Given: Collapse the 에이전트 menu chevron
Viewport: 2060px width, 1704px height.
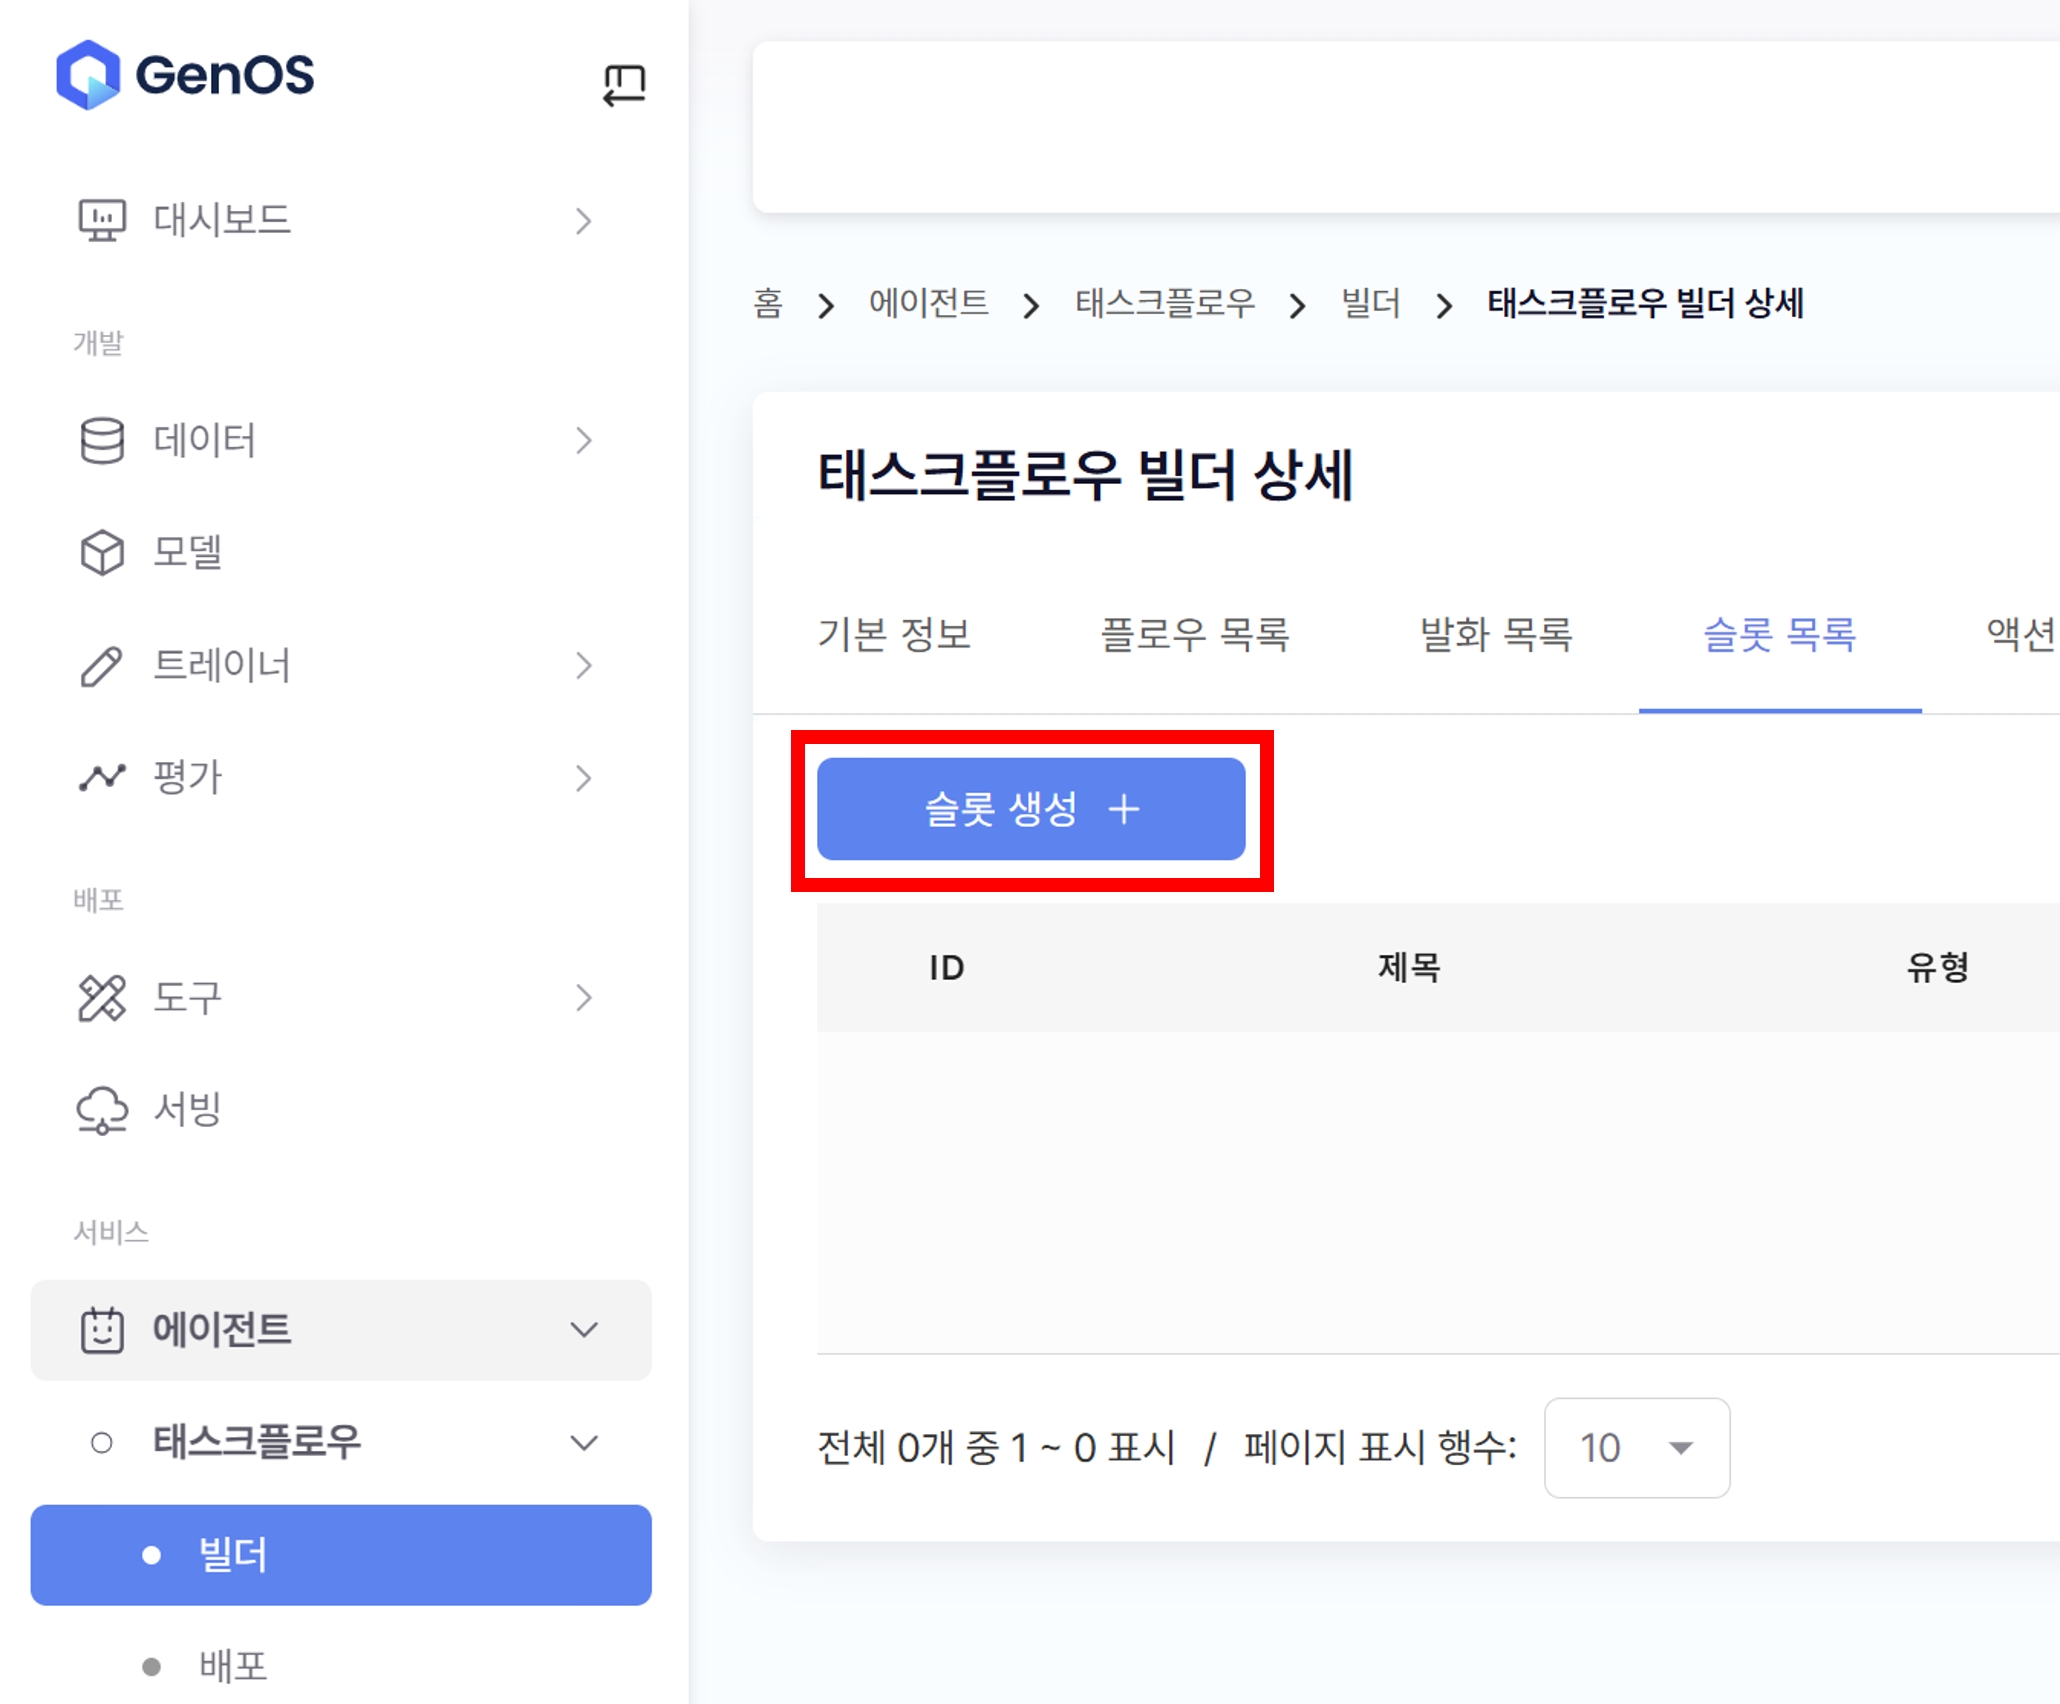Looking at the screenshot, I should click(x=584, y=1330).
